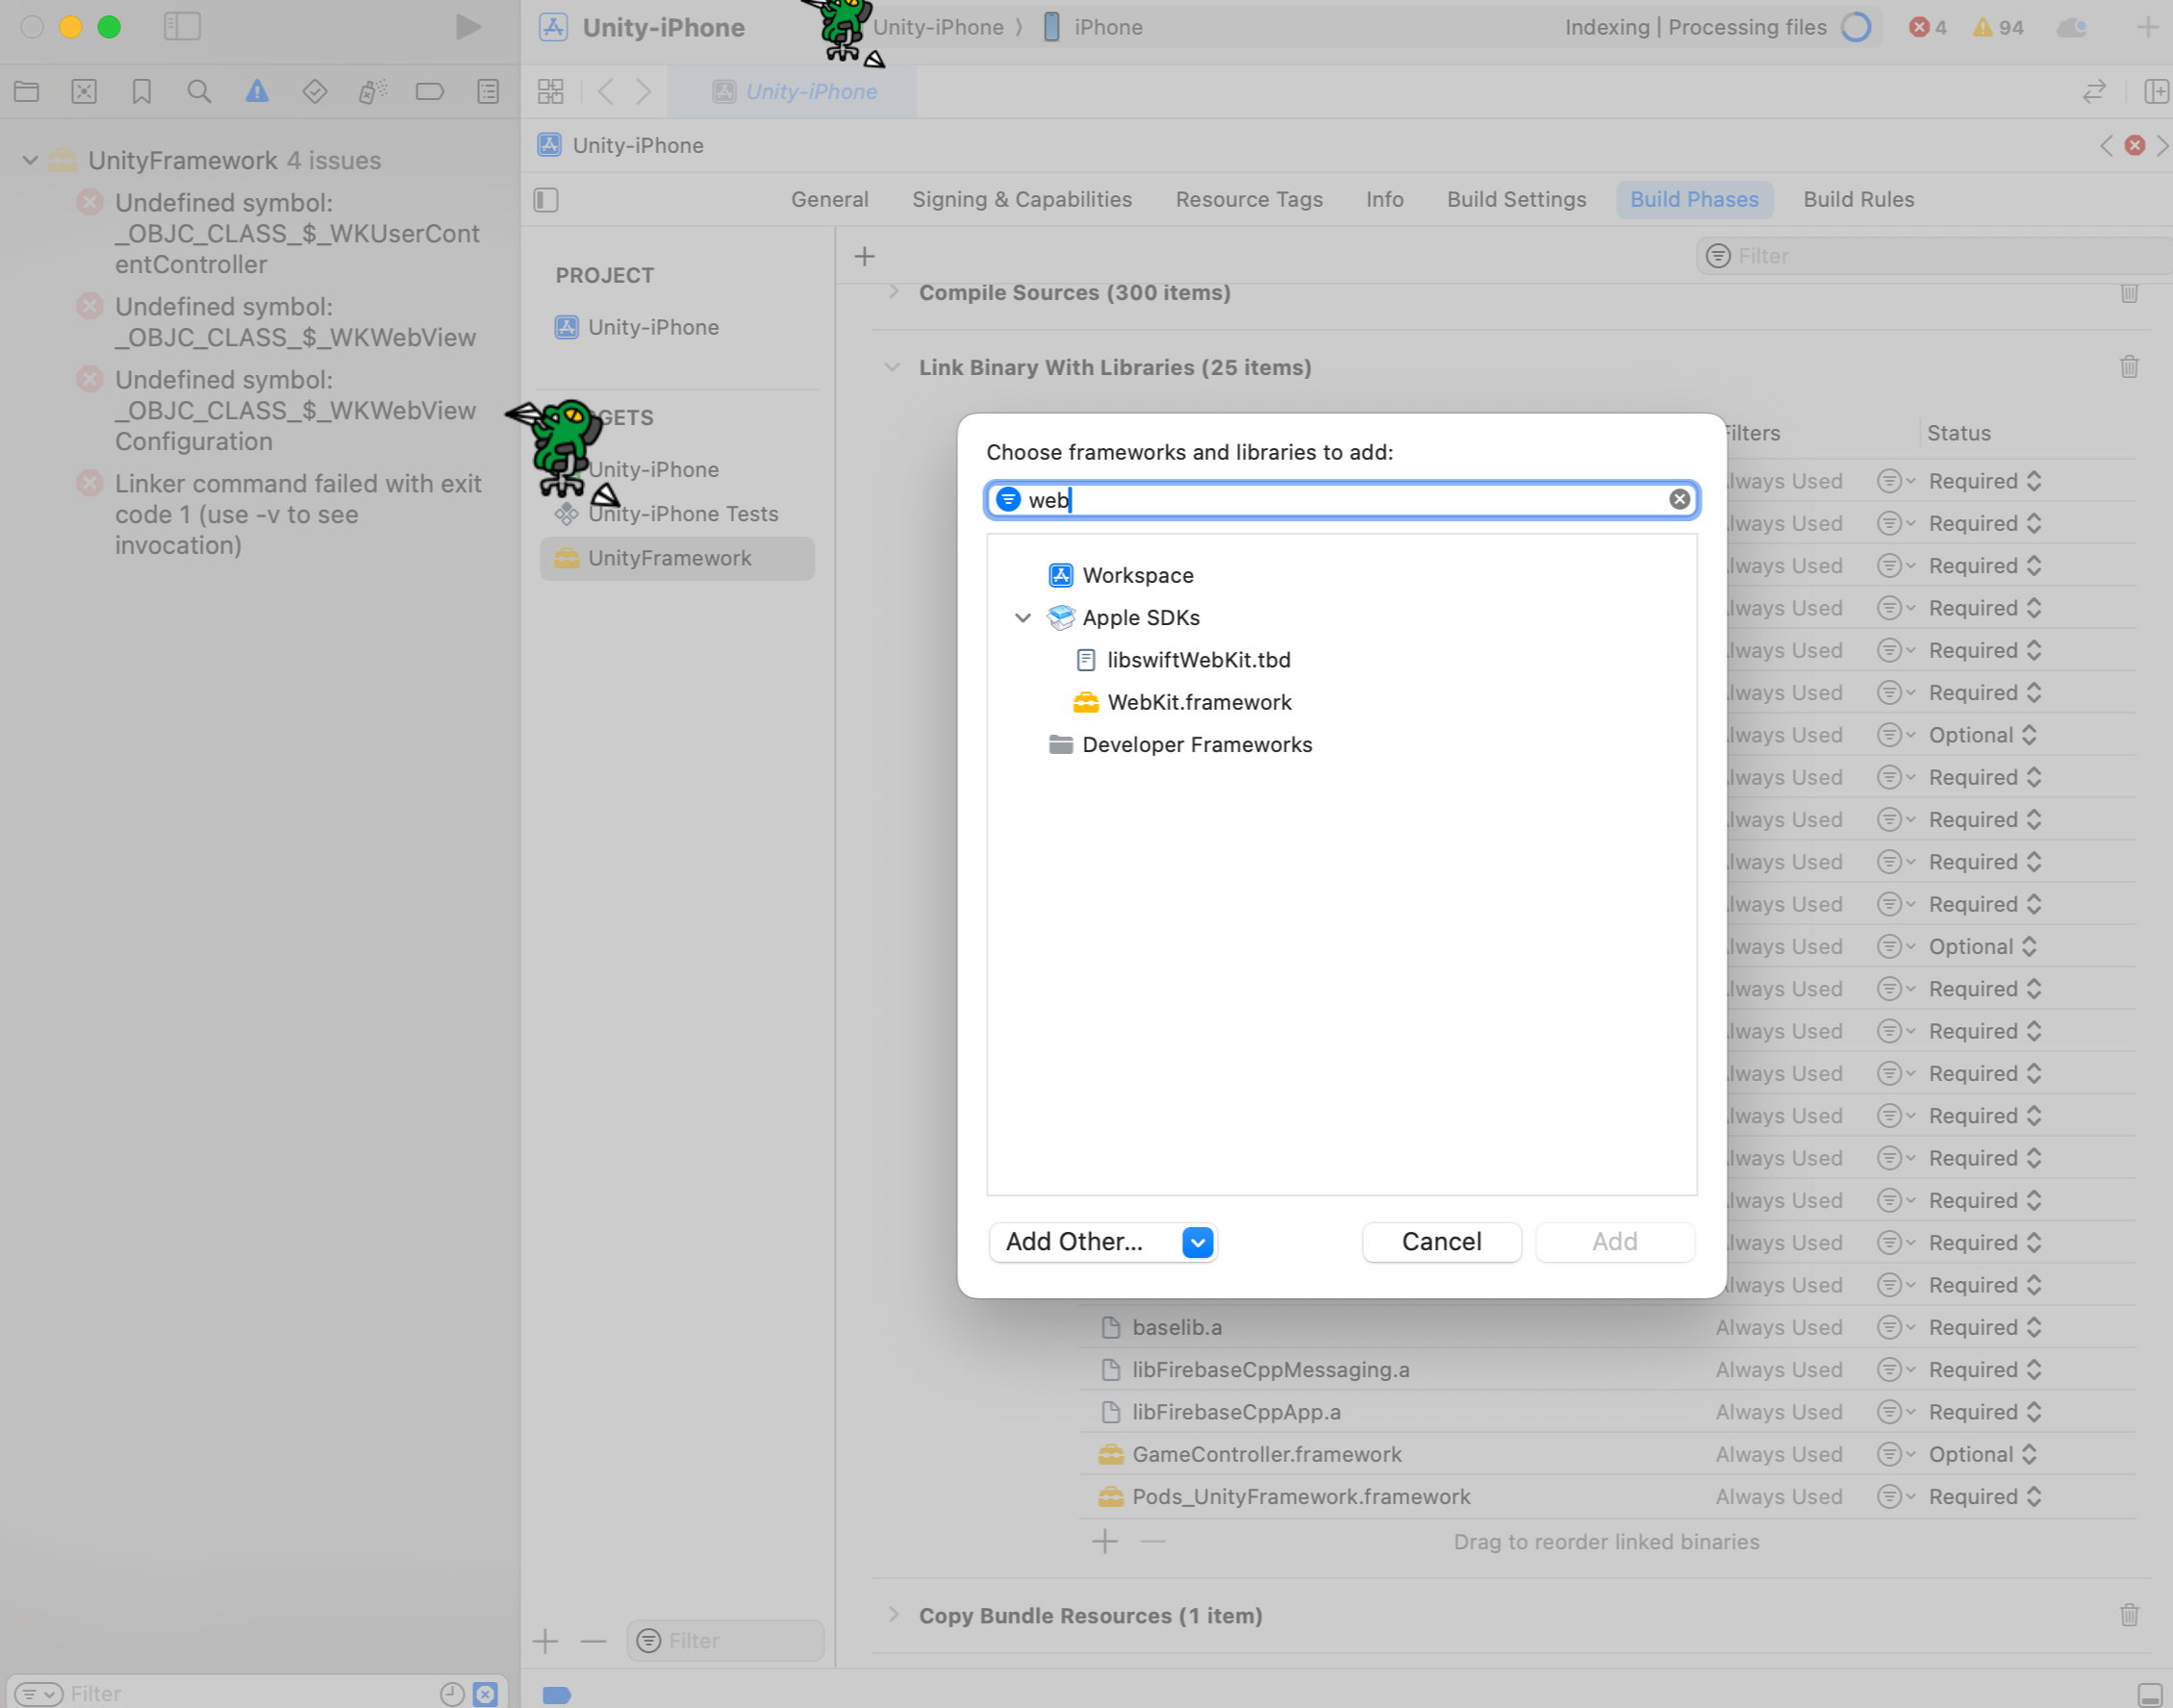The height and width of the screenshot is (1708, 2173).
Task: Toggle the left navigator sidebar
Action: click(x=182, y=27)
